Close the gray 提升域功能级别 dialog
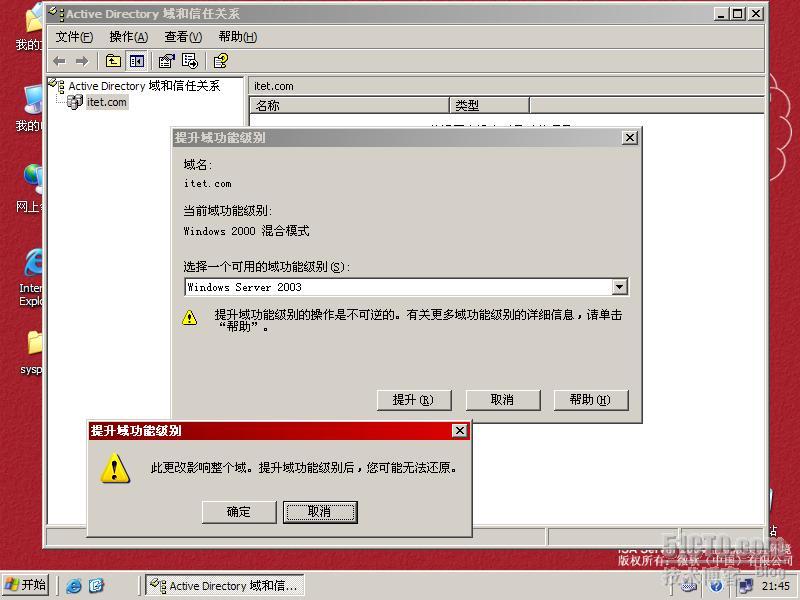Viewport: 800px width, 600px height. (630, 138)
